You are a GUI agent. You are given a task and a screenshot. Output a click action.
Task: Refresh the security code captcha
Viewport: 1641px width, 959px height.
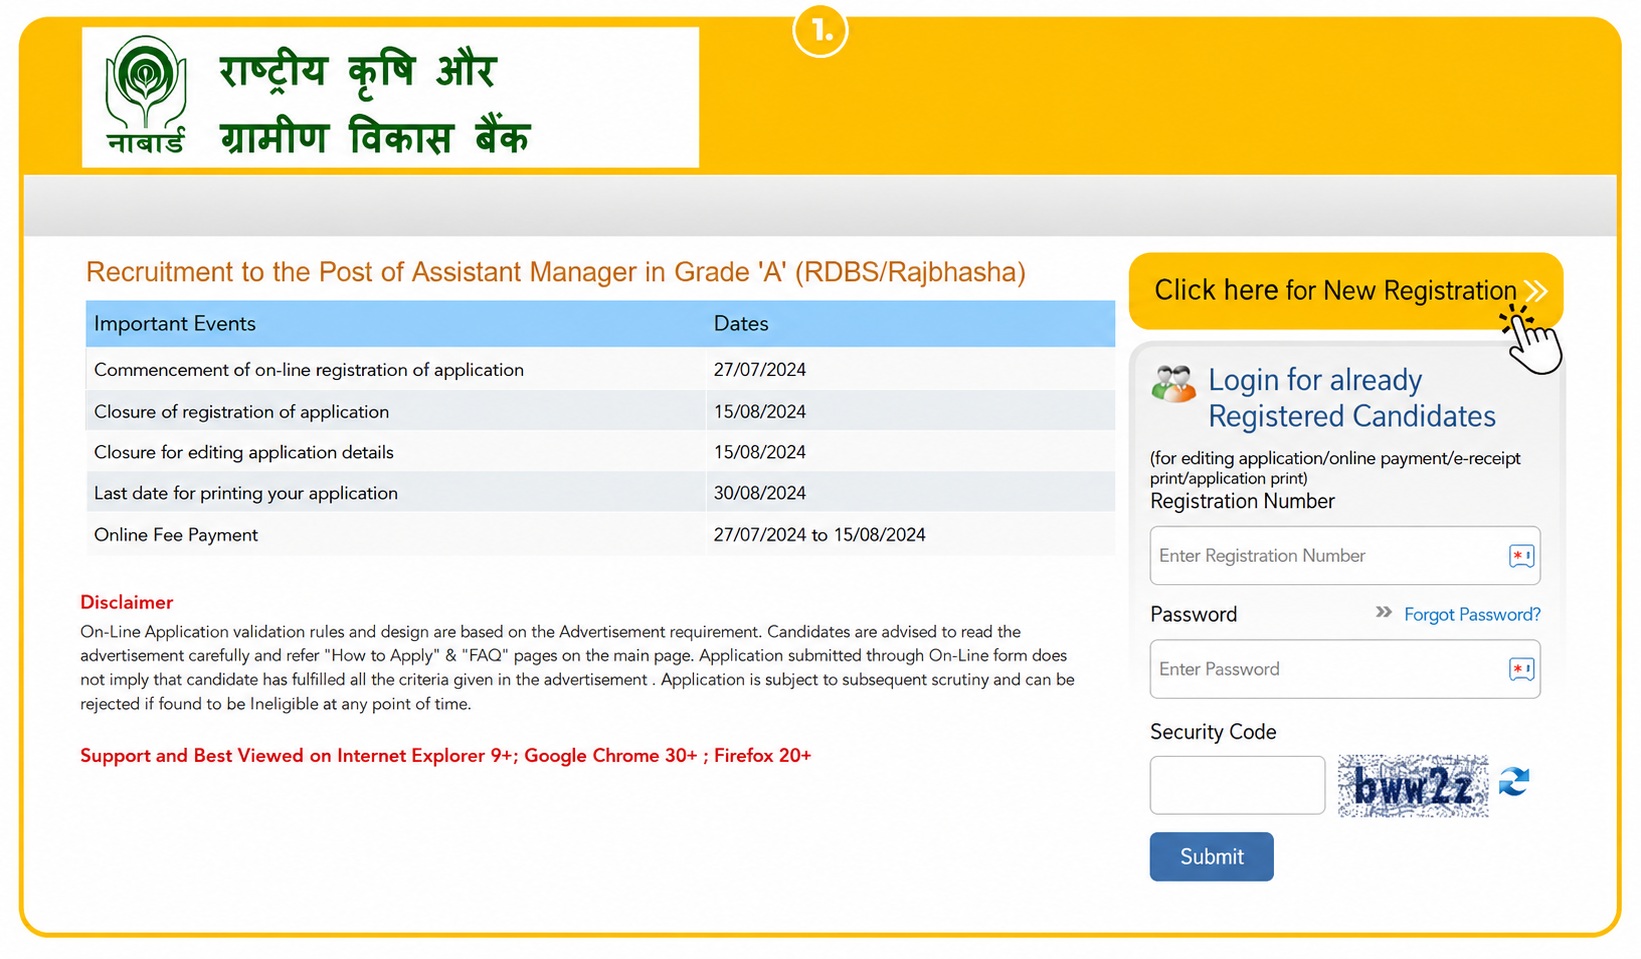pos(1514,781)
